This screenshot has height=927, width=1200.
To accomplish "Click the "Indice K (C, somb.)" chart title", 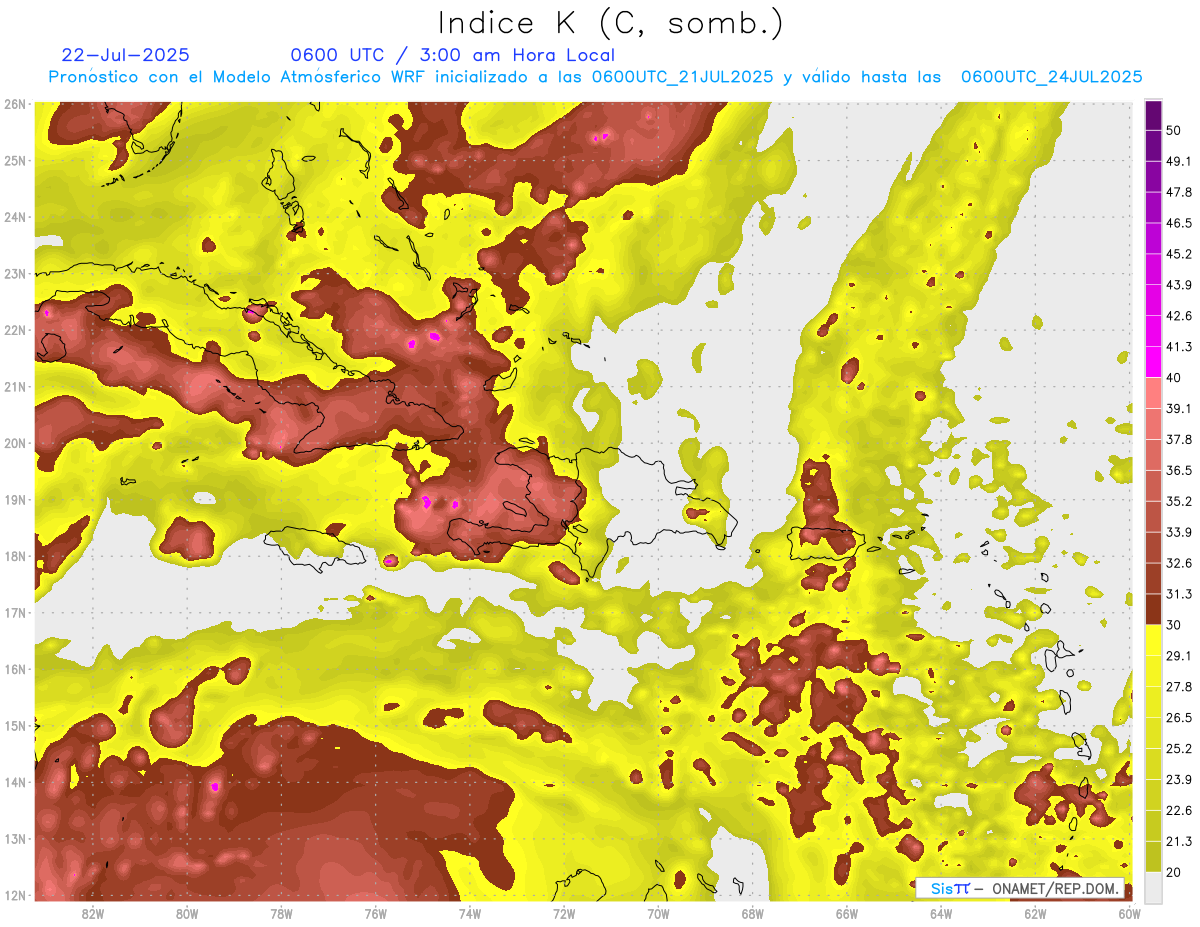I will pyautogui.click(x=610, y=23).
